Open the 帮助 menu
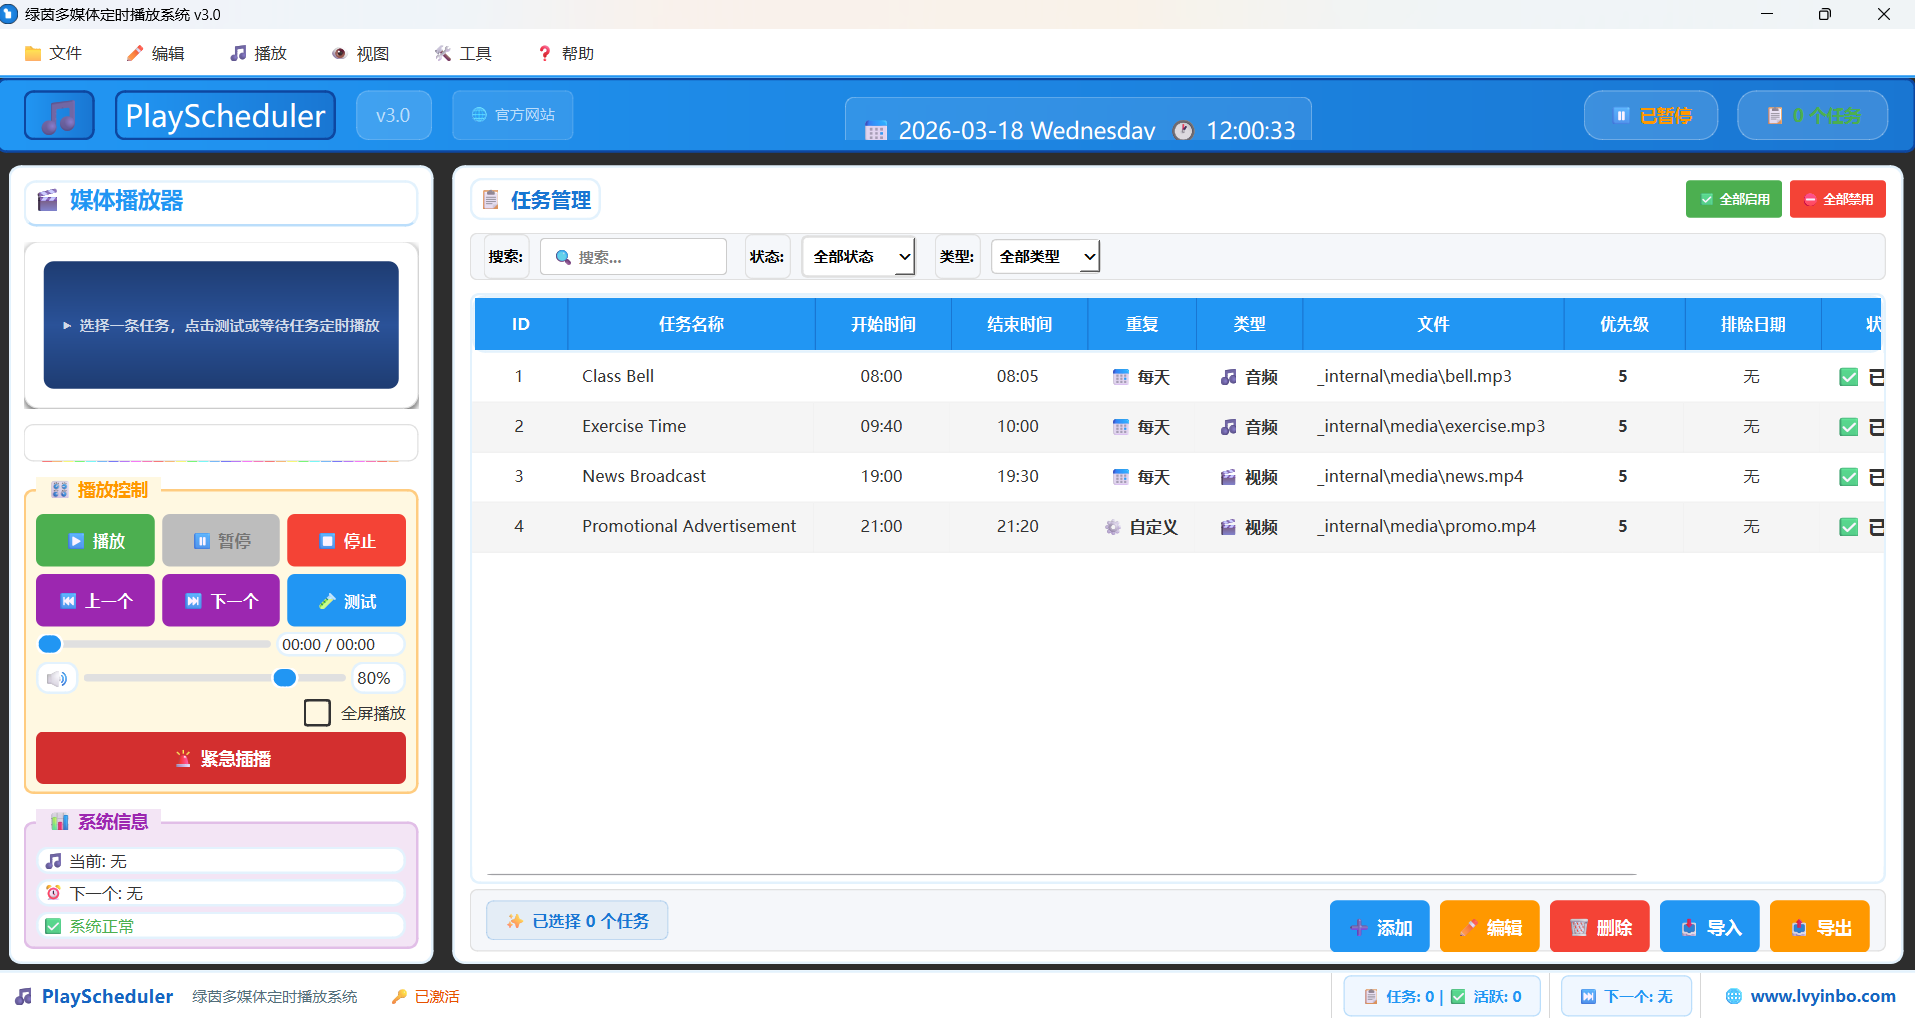The height and width of the screenshot is (1020, 1915). (x=565, y=53)
